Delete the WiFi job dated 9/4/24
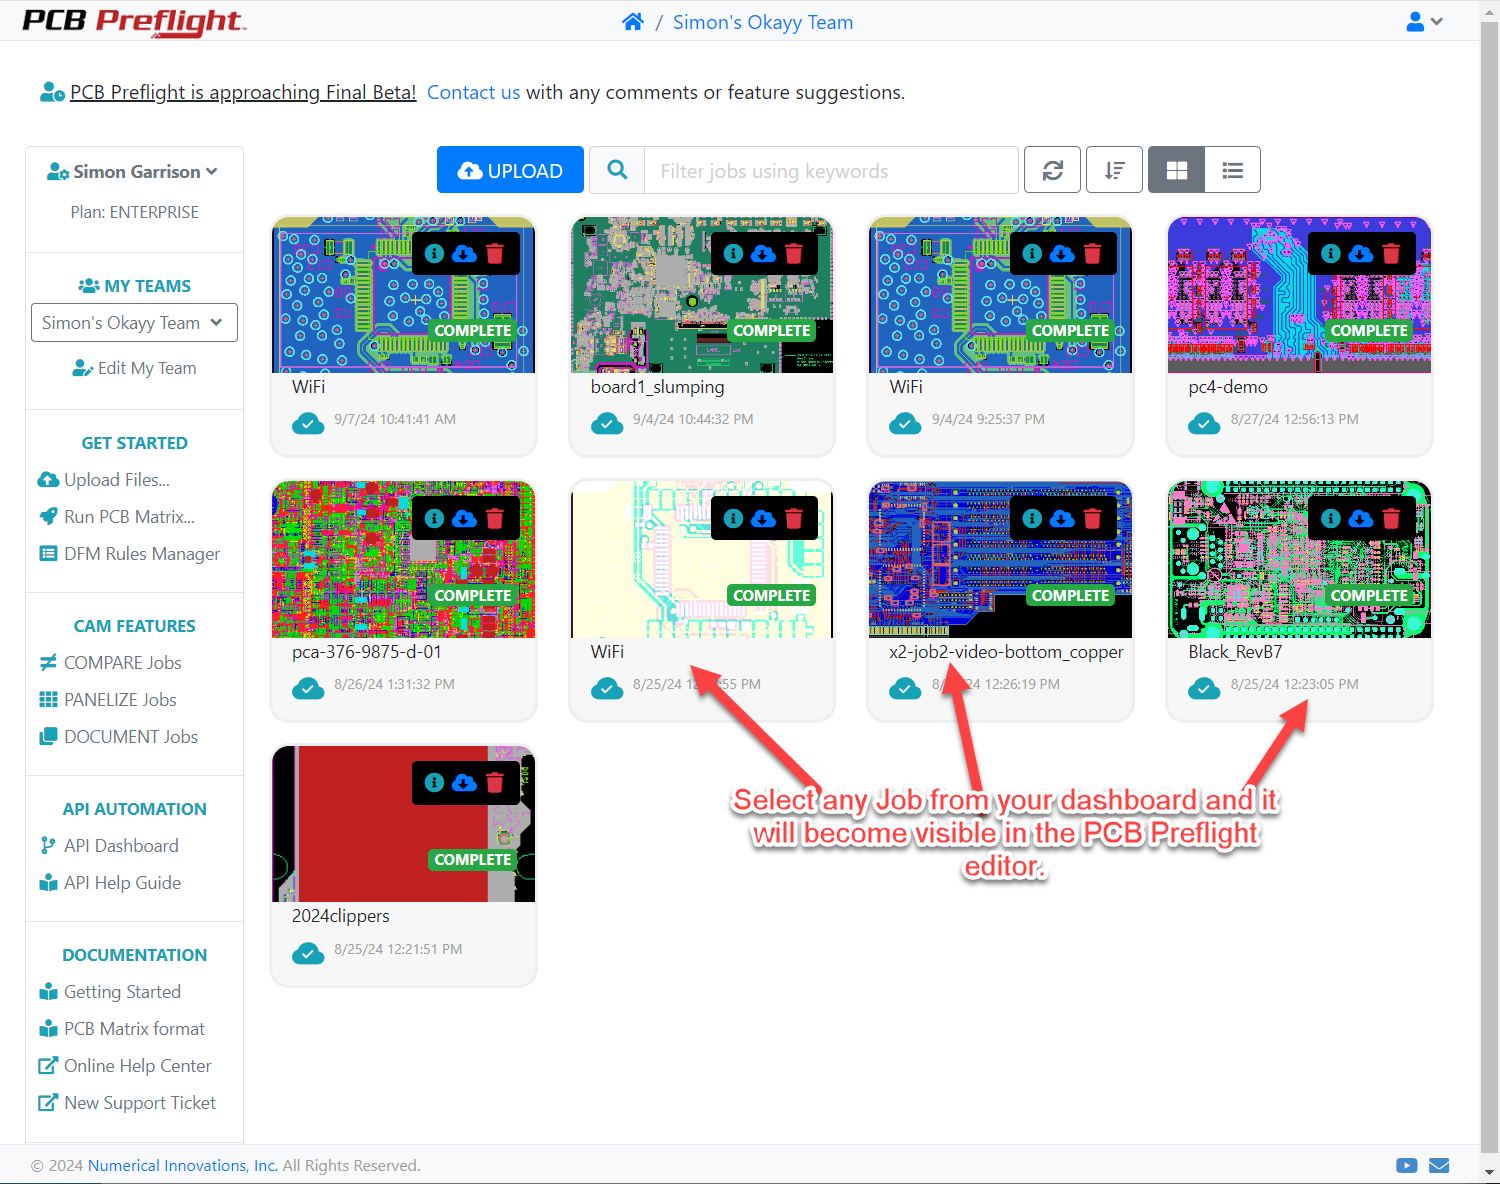 pyautogui.click(x=1093, y=253)
